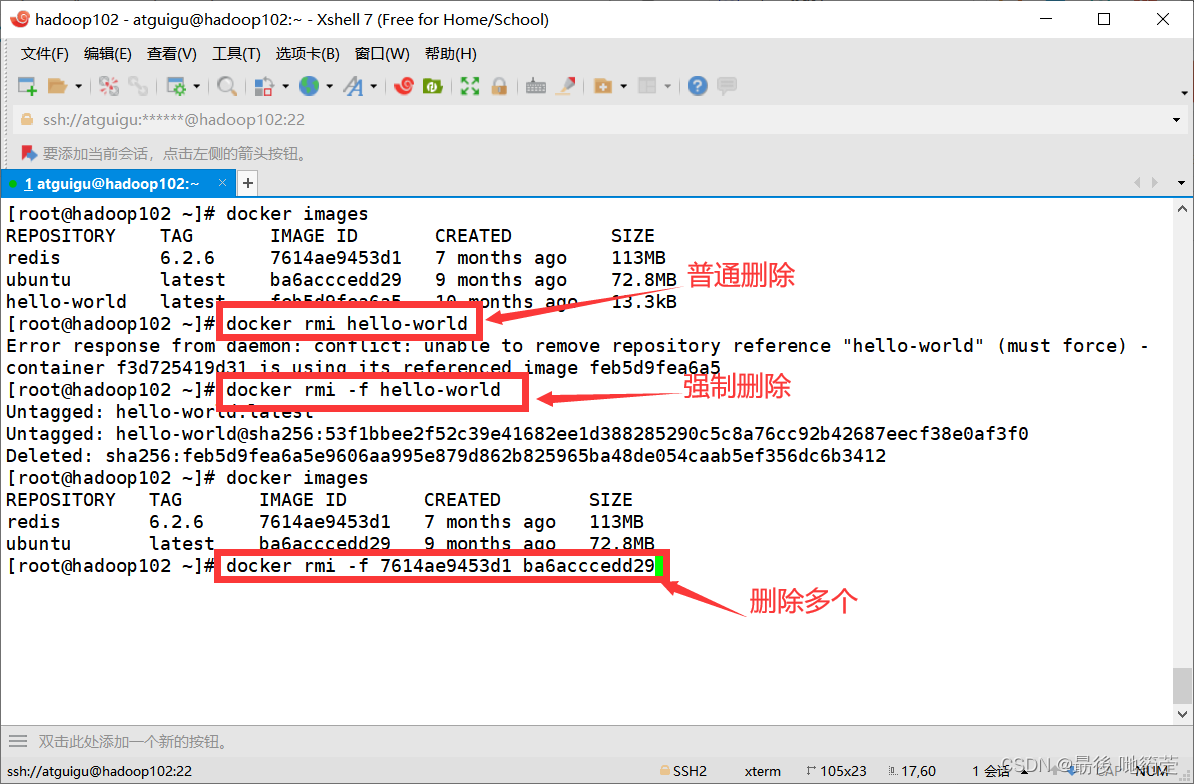Image resolution: width=1194 pixels, height=784 pixels.
Task: Click the Encoding globe icon
Action: pyautogui.click(x=308, y=86)
